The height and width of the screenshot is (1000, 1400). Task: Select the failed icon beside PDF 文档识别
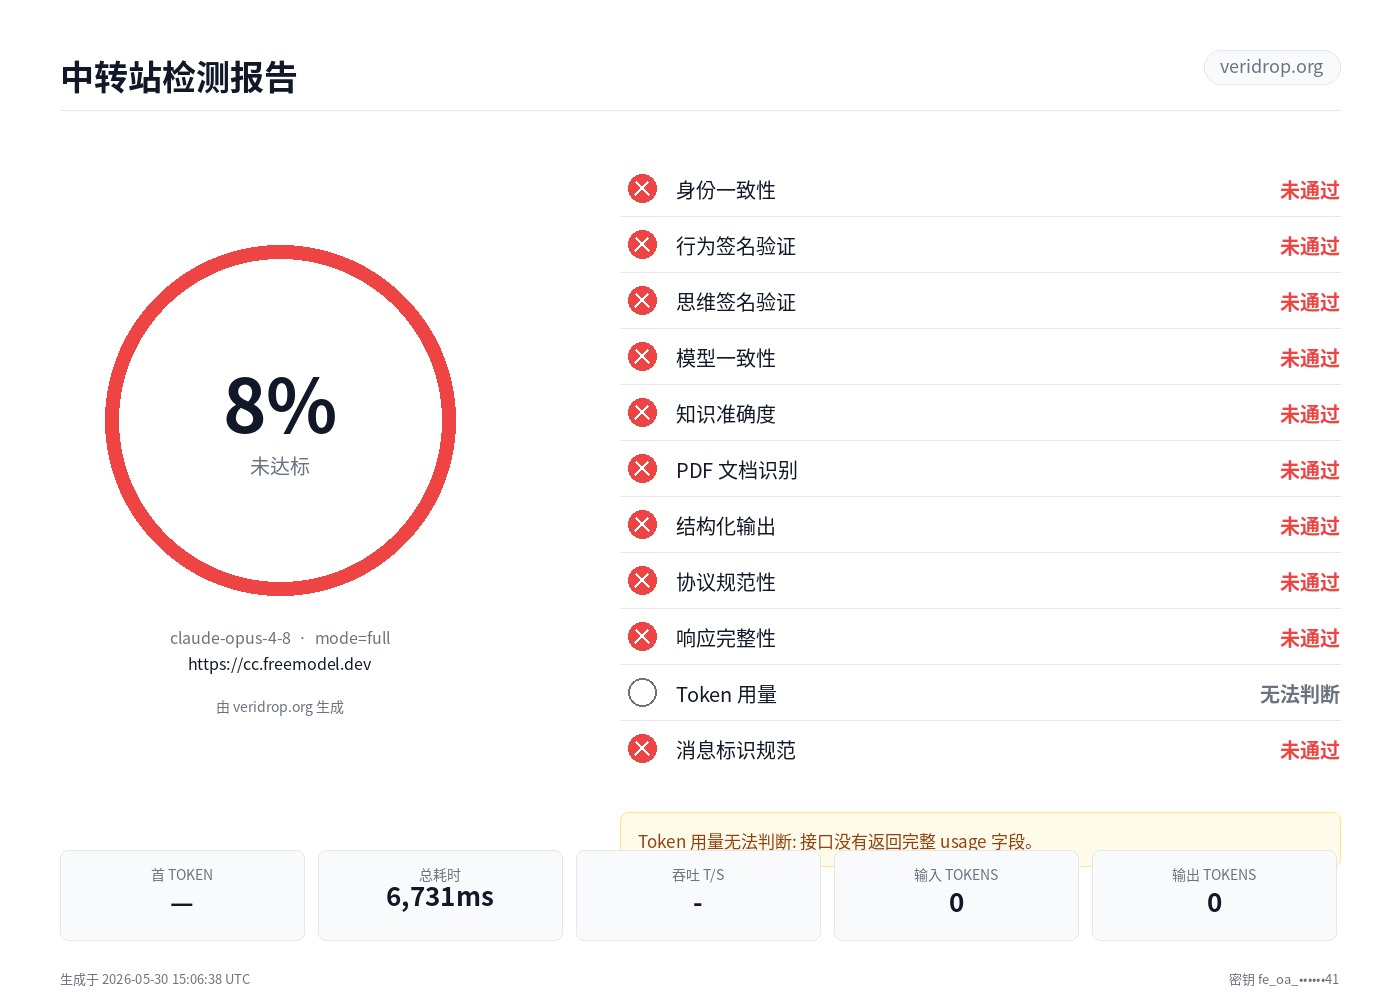(642, 469)
